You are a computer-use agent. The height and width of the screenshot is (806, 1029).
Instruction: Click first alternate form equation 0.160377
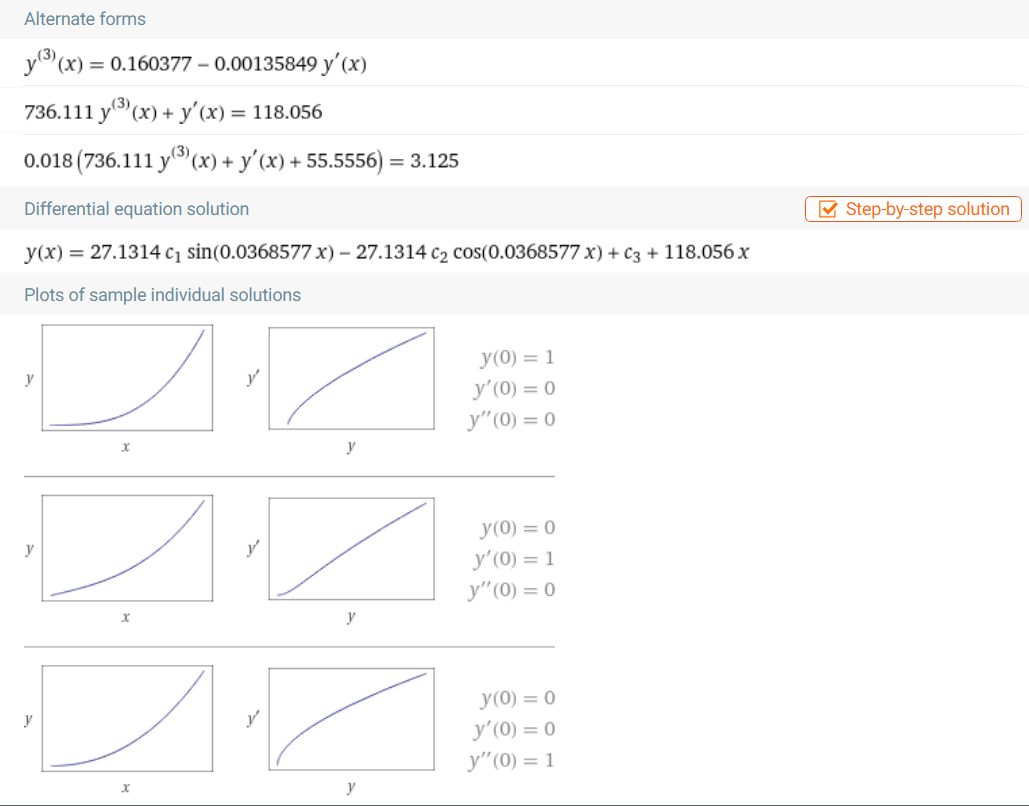click(196, 64)
